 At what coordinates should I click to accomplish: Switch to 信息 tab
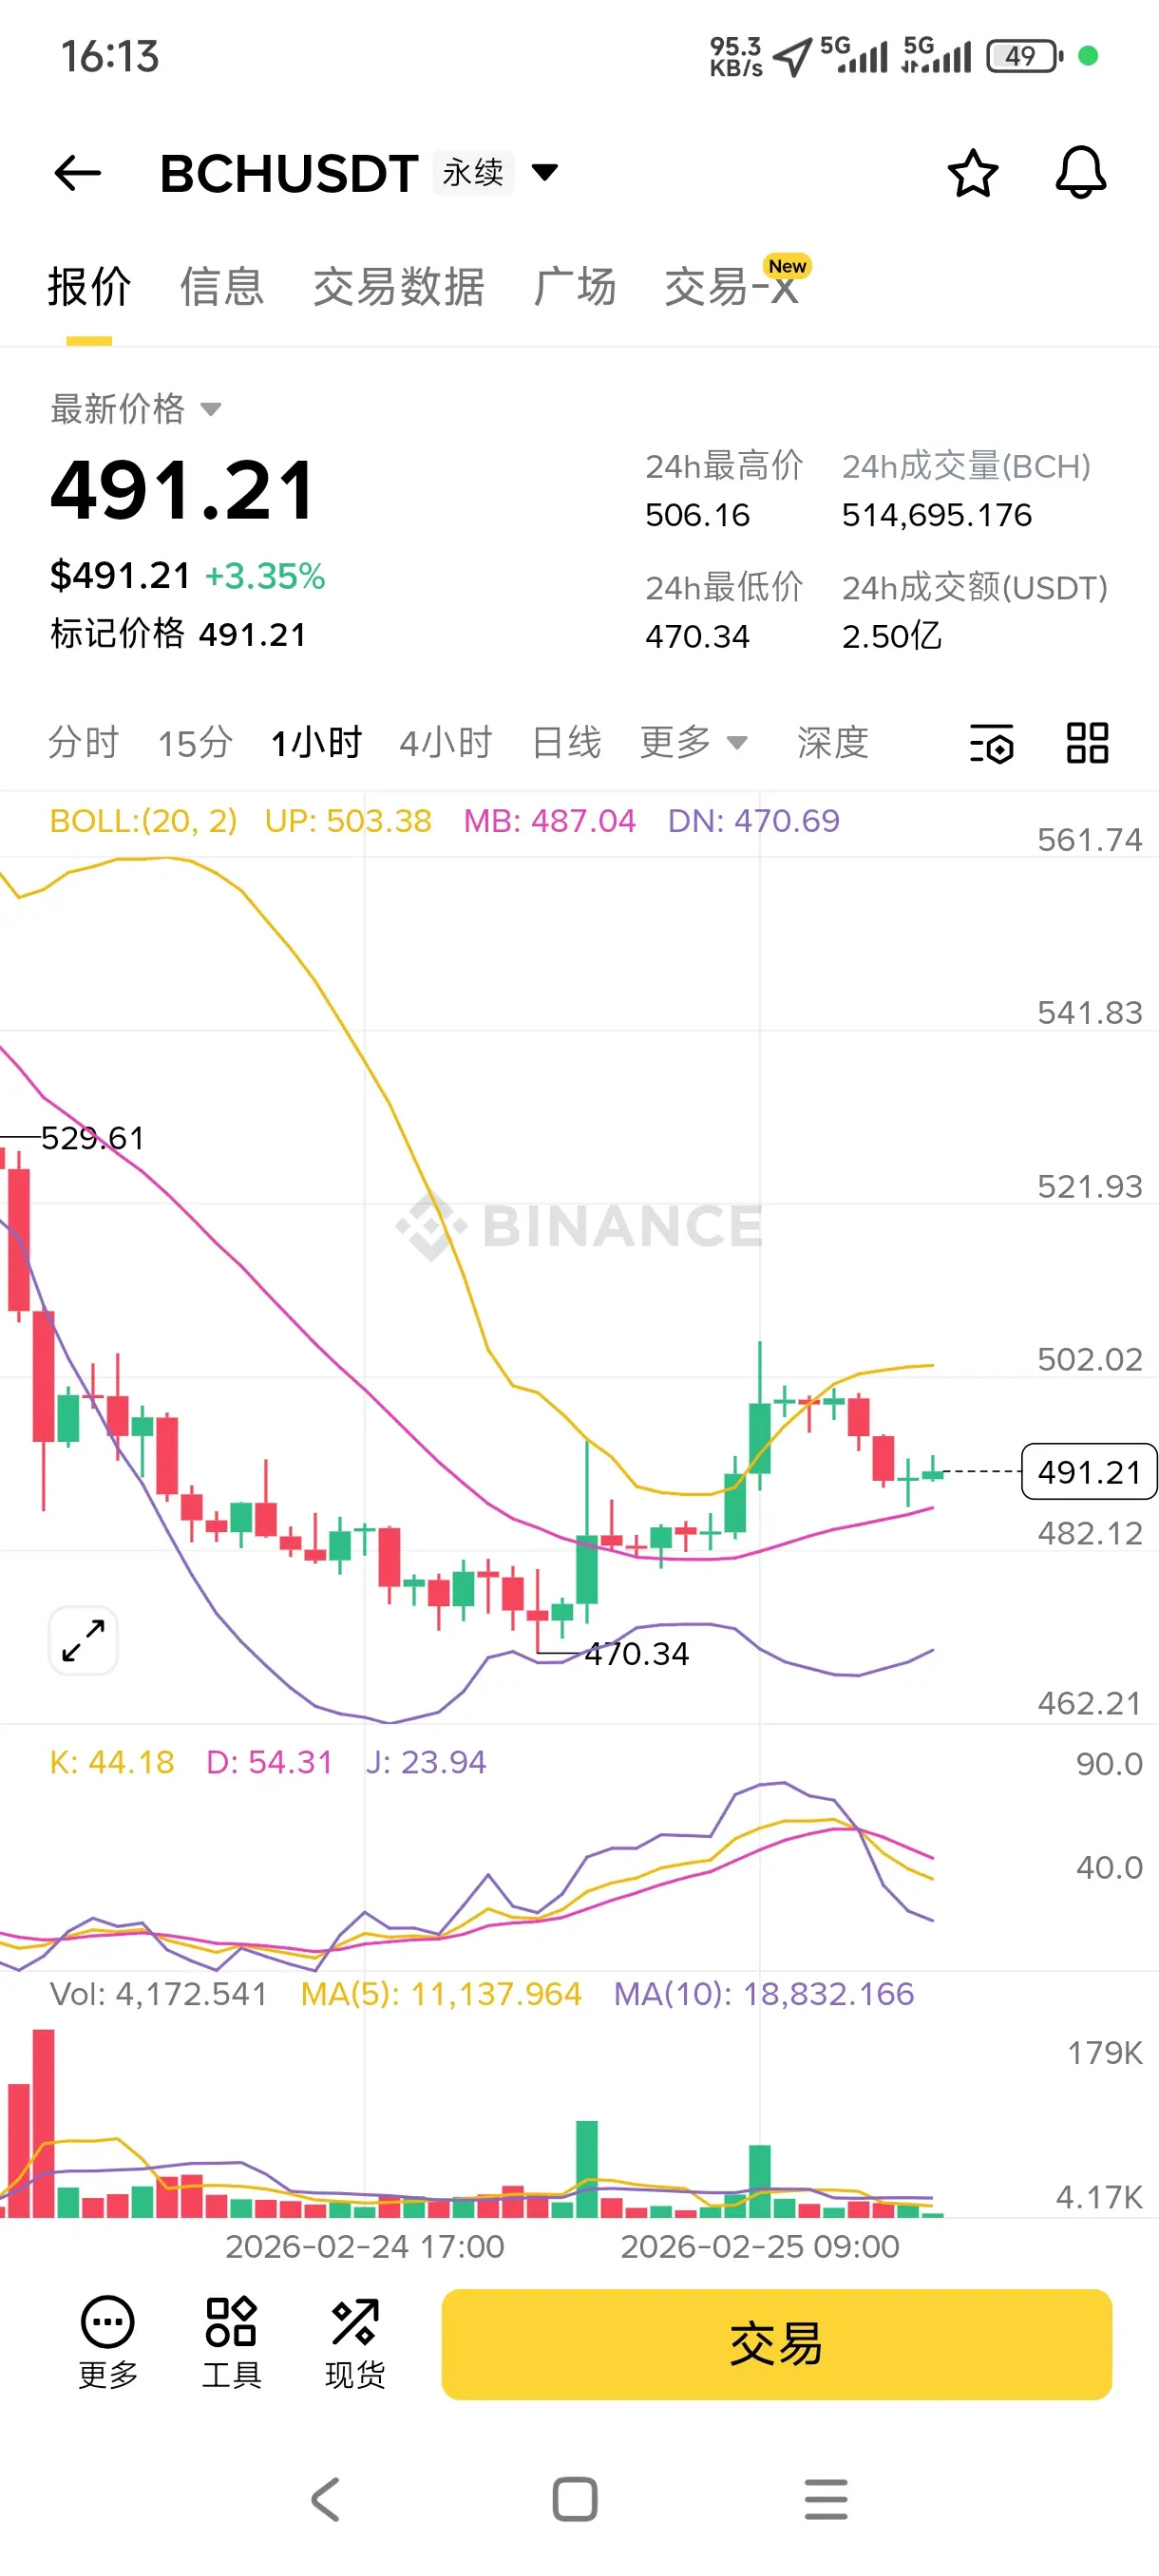point(222,287)
